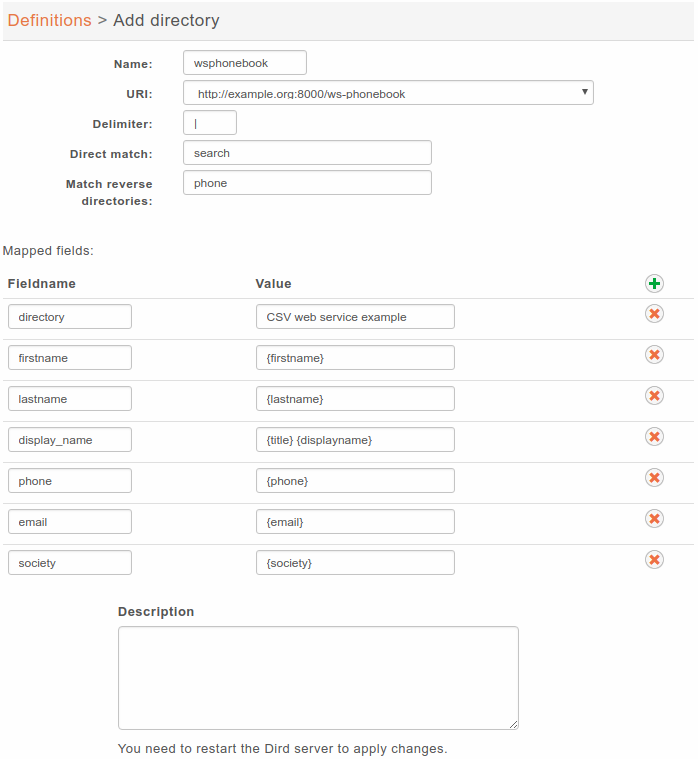Image resolution: width=698 pixels, height=759 pixels.
Task: Remove the directory mapped field row
Action: (654, 314)
